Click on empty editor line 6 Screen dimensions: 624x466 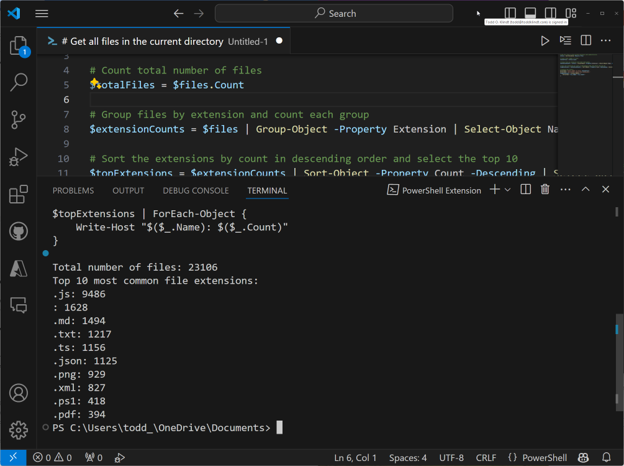tap(322, 99)
